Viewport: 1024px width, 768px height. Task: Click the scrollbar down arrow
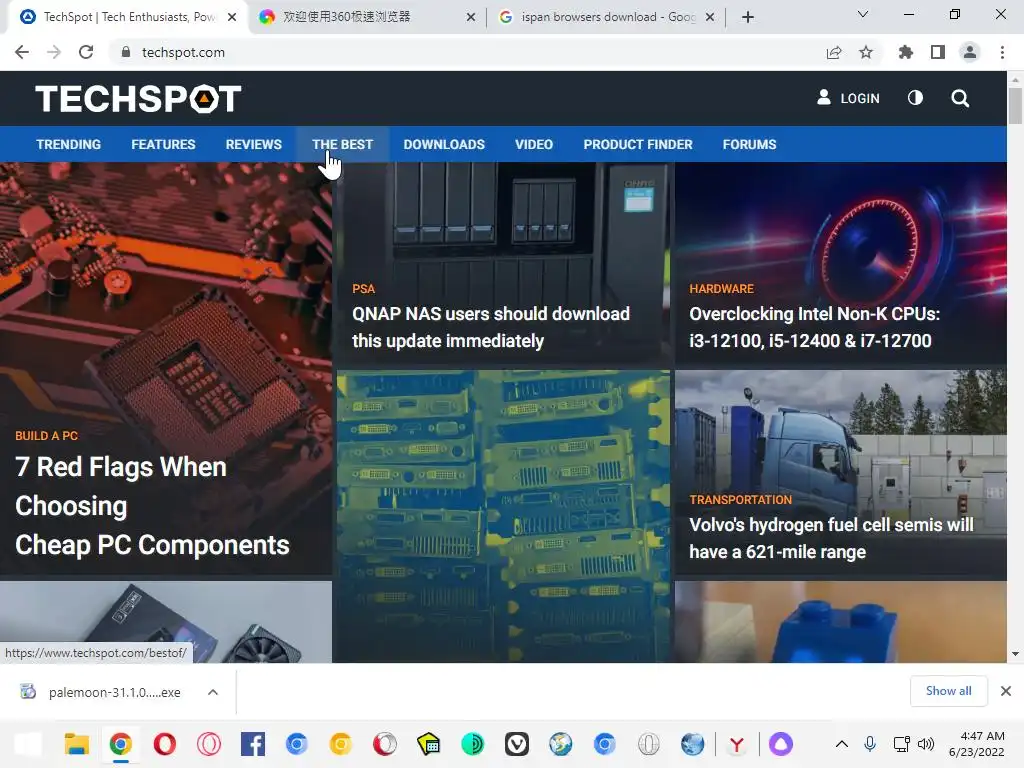(1015, 654)
